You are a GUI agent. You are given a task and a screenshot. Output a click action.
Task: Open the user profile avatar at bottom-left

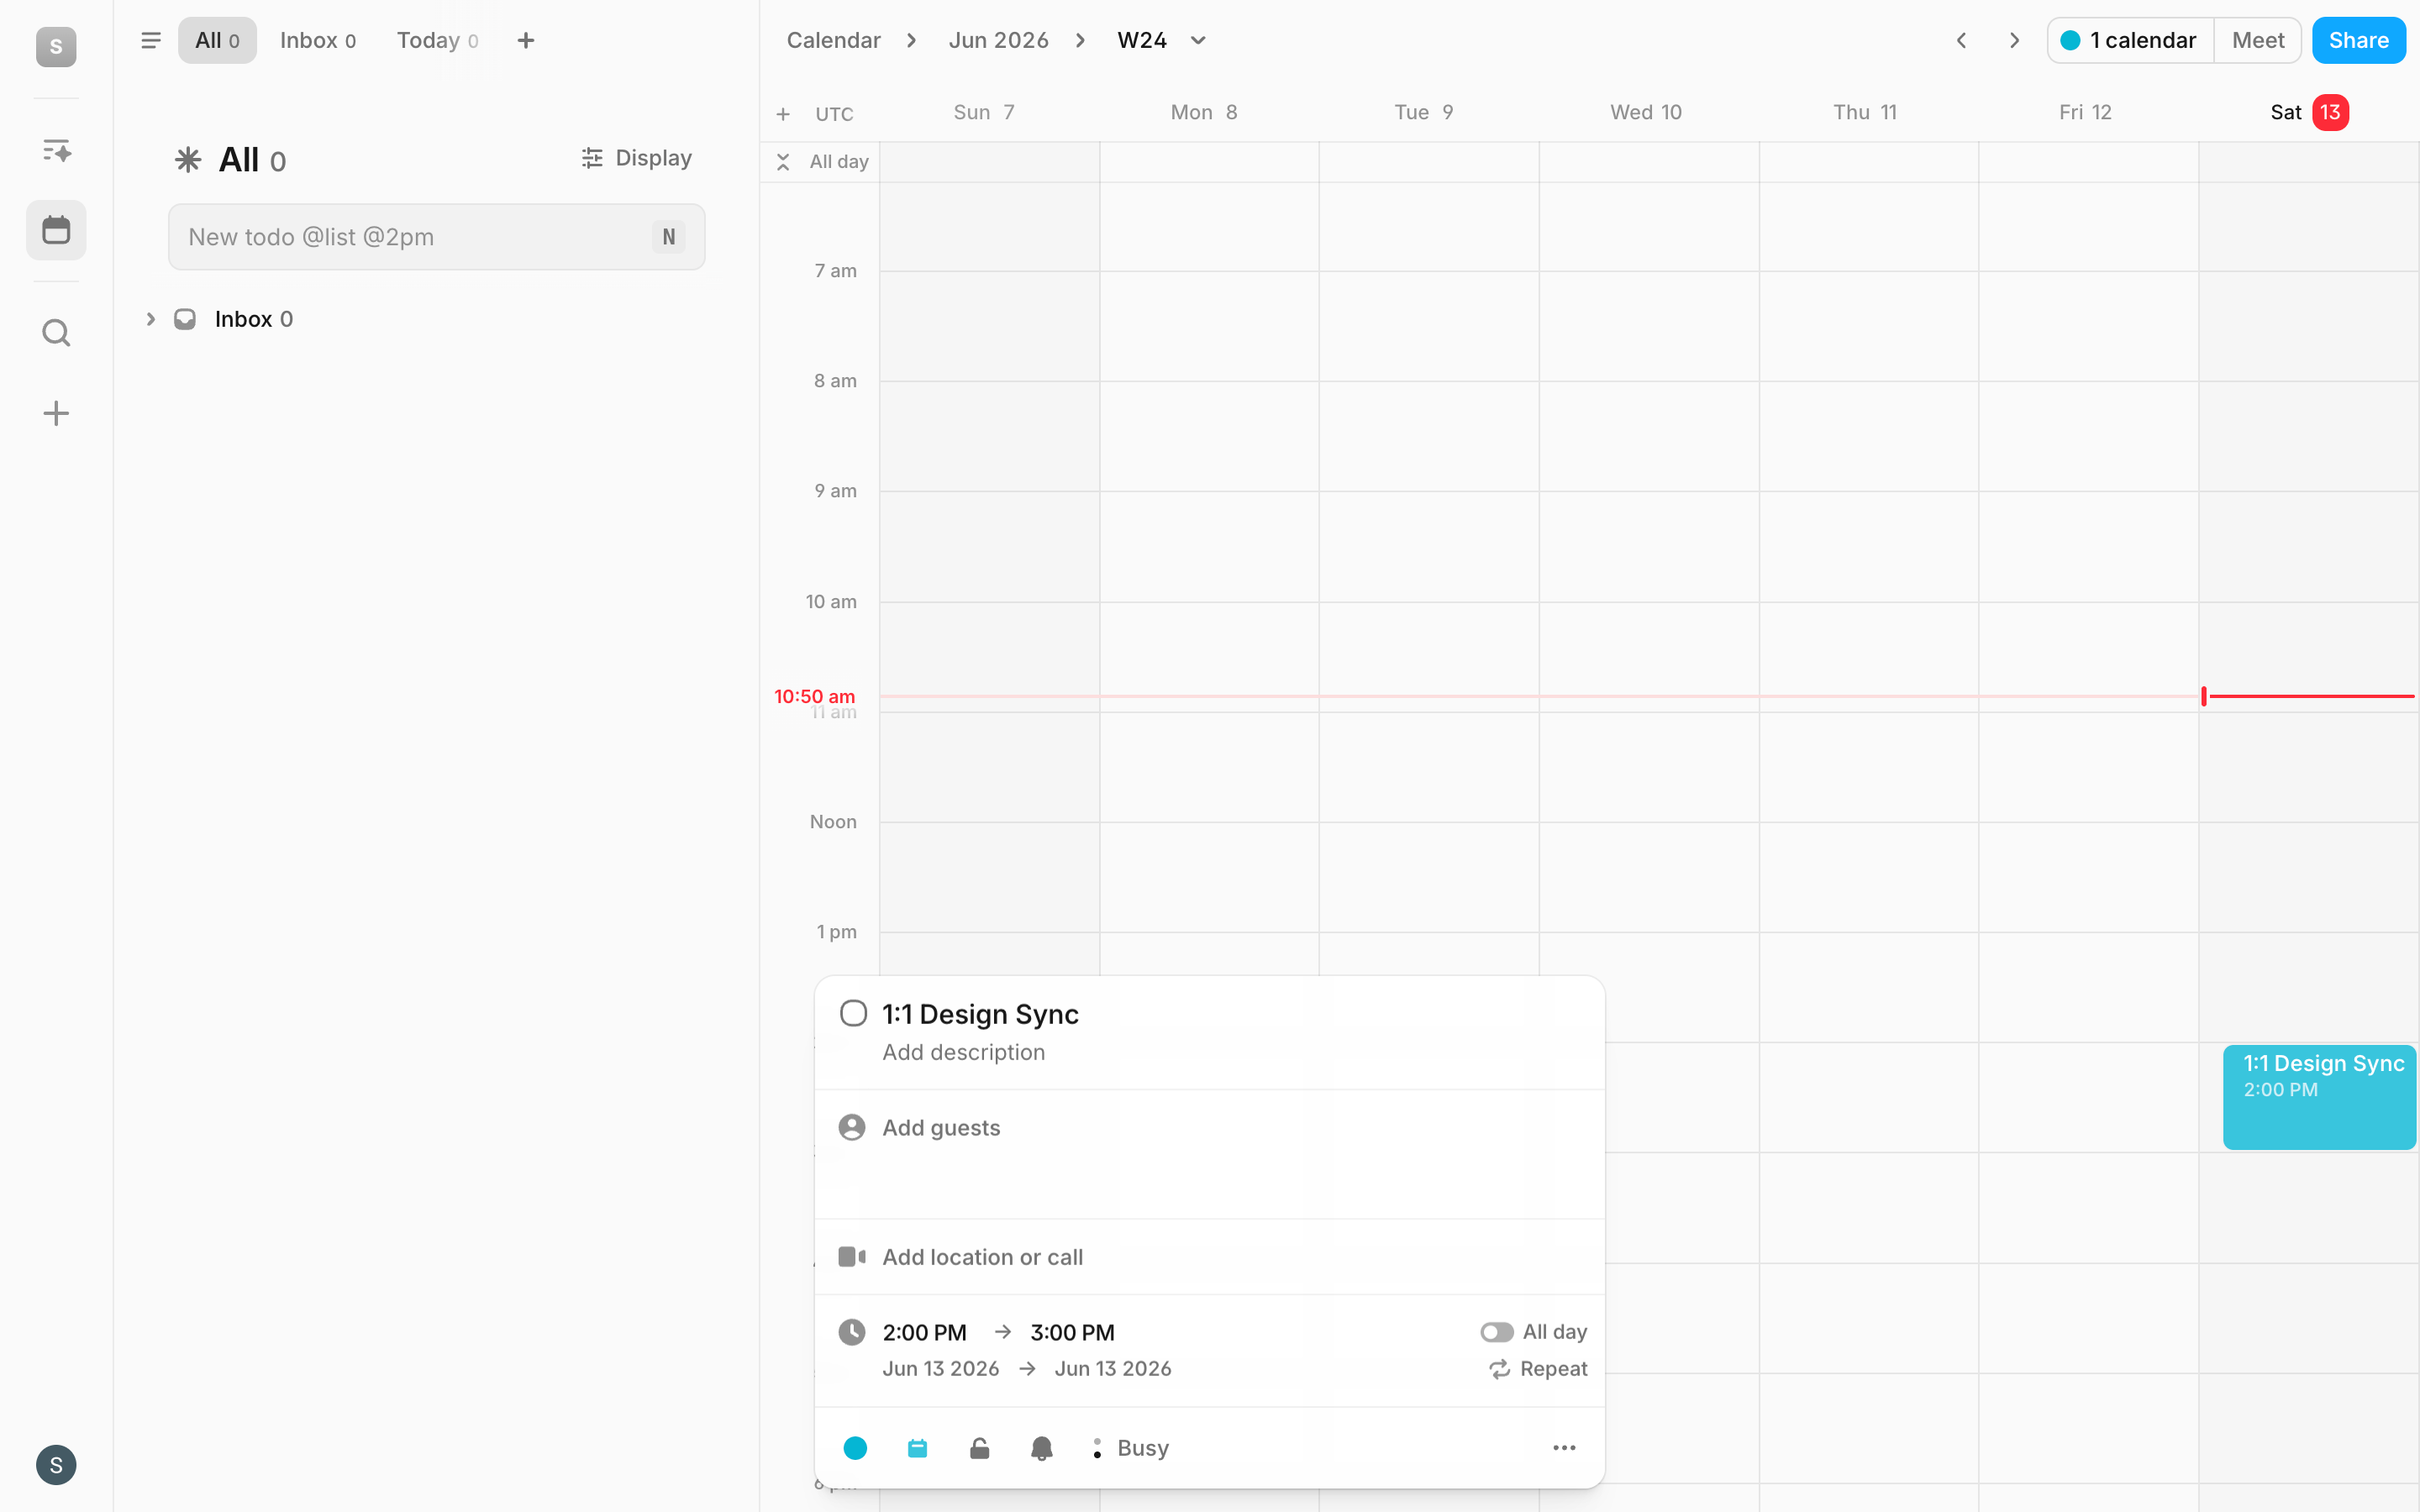coord(56,1465)
